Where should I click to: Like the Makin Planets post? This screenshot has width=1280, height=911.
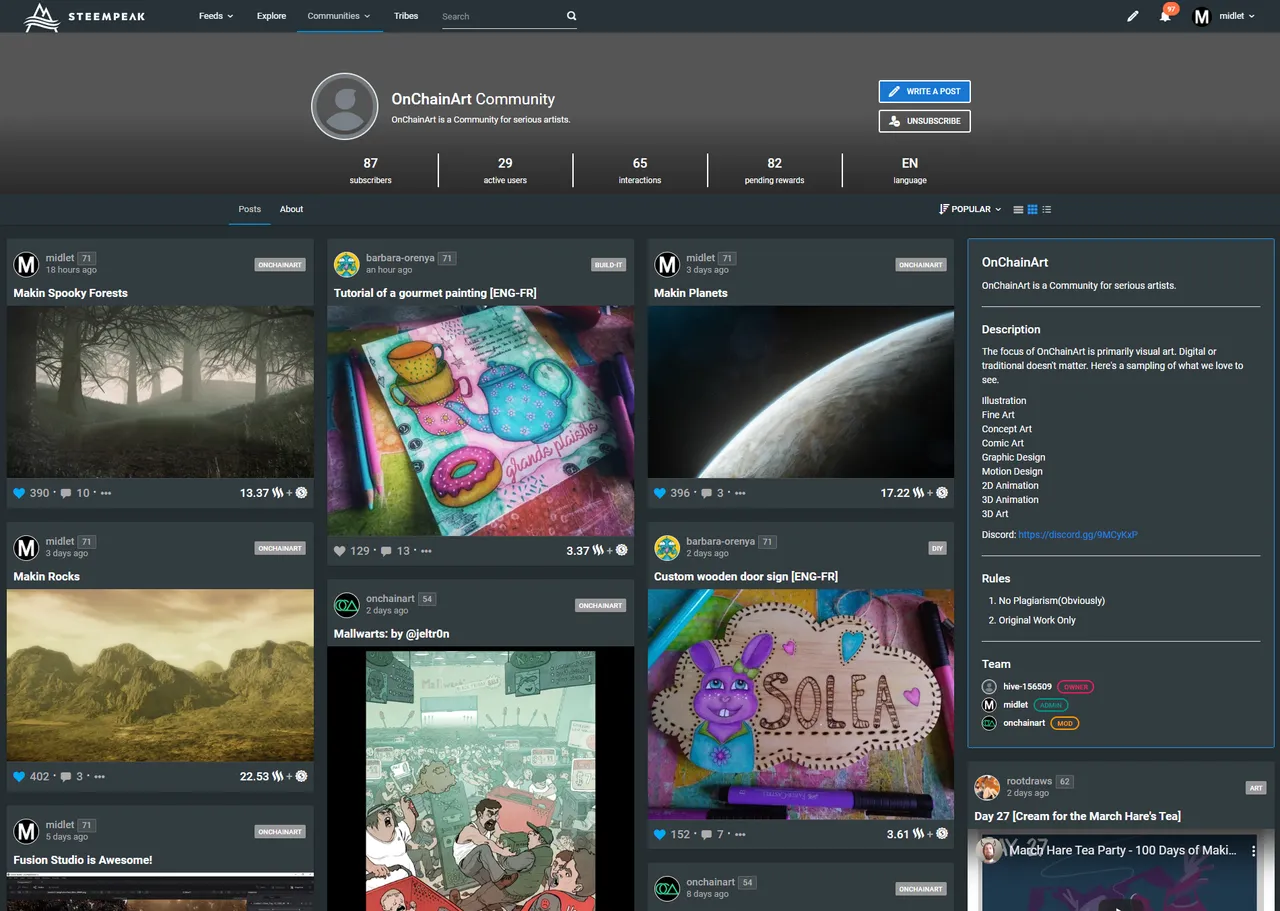(660, 493)
